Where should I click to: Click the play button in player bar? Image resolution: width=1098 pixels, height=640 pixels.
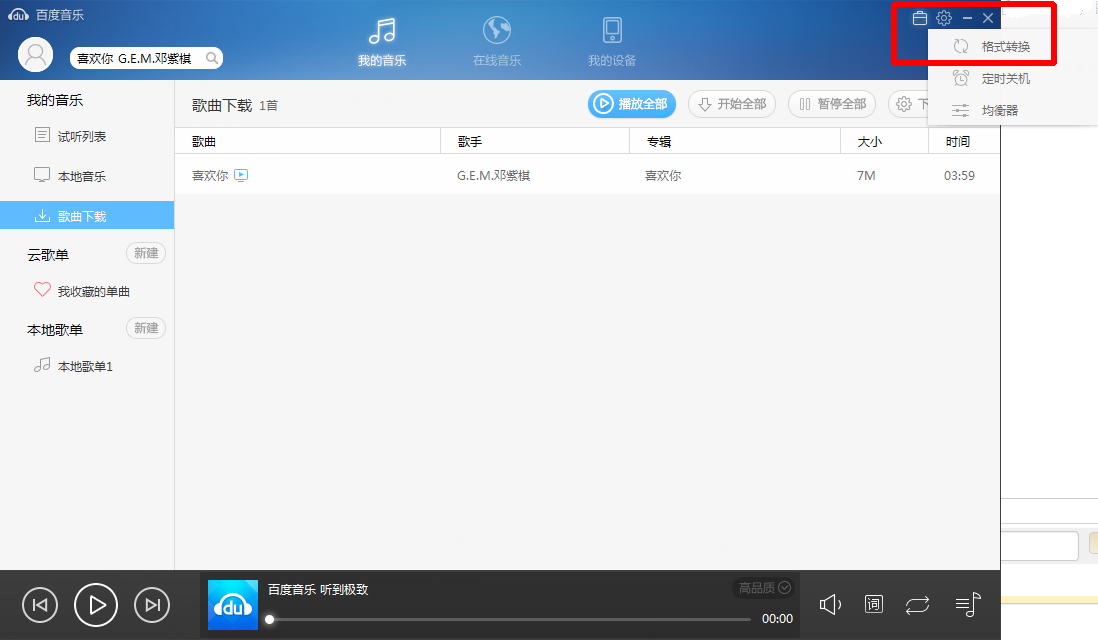[96, 604]
